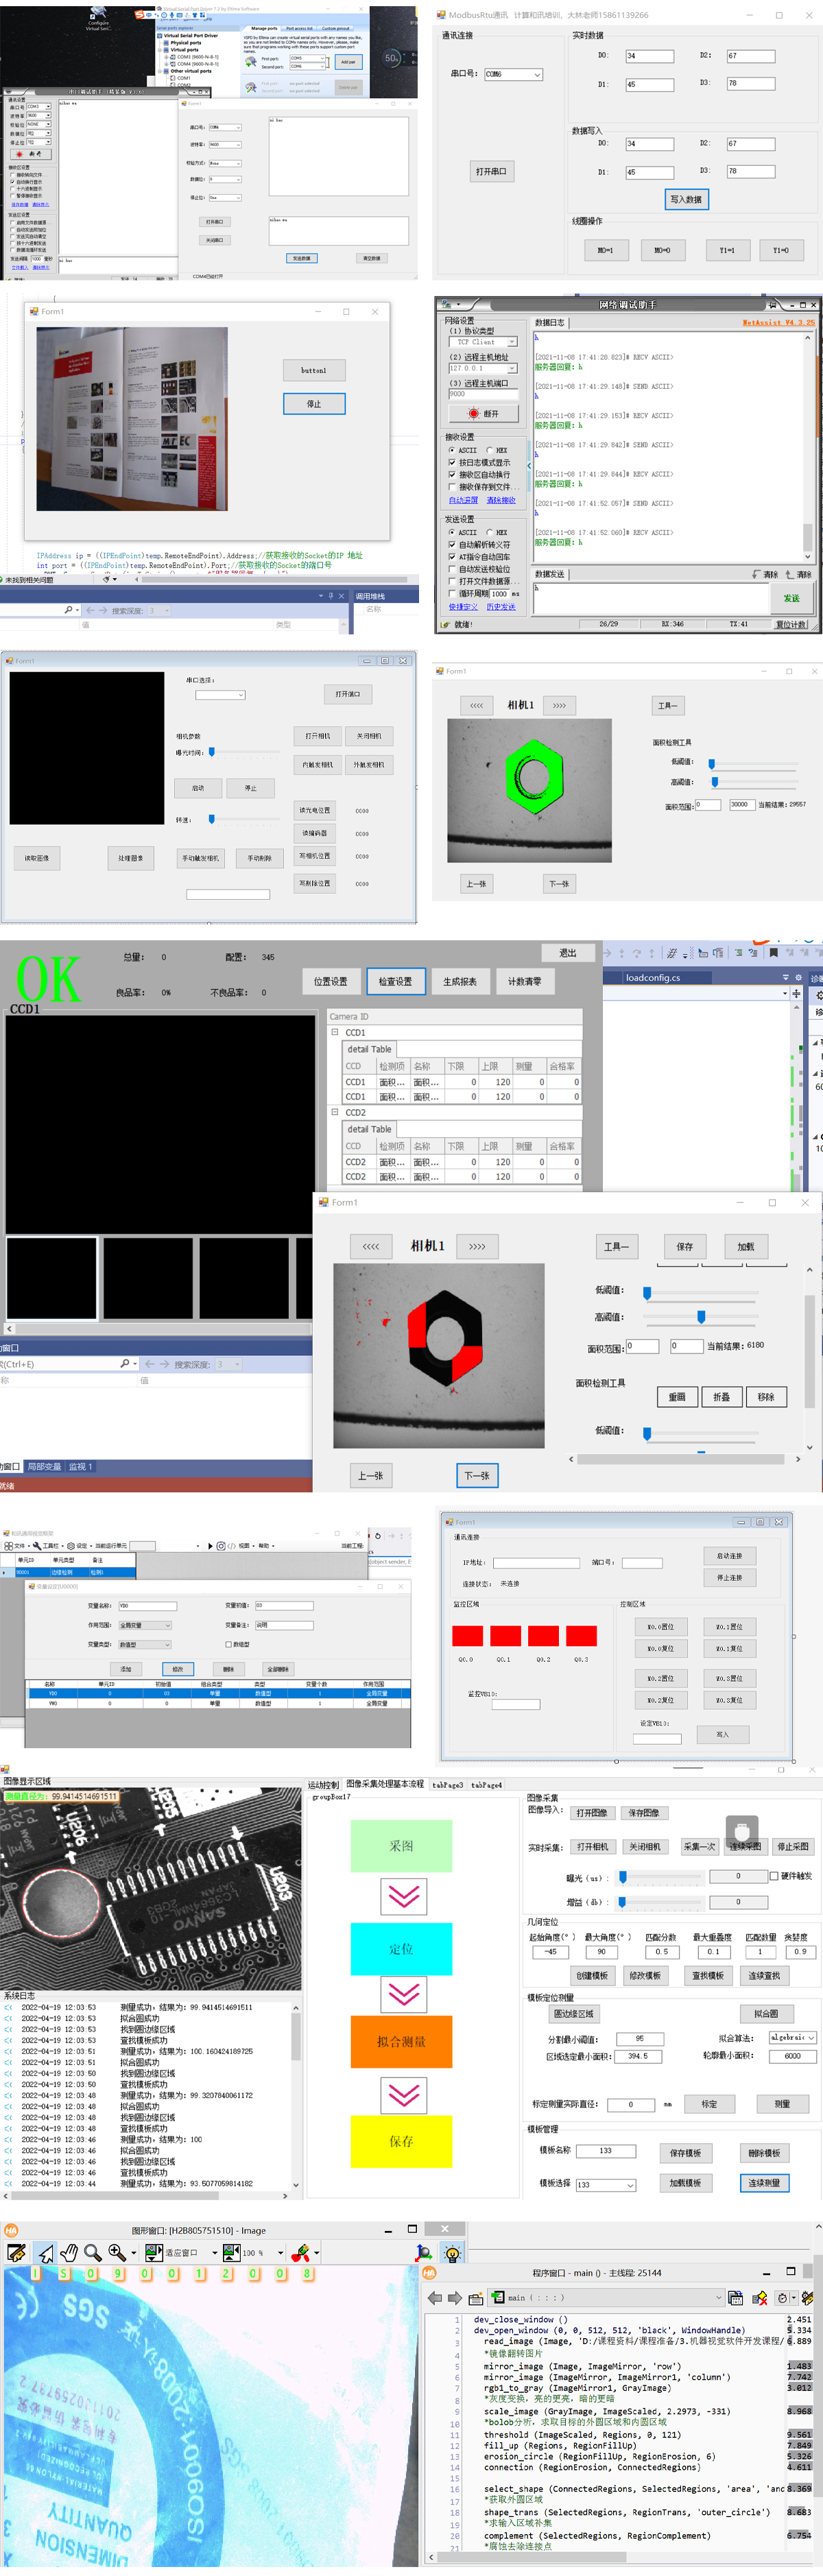Click >>>> next camera button in green nut Form1
This screenshot has width=823, height=2576.
click(x=559, y=705)
